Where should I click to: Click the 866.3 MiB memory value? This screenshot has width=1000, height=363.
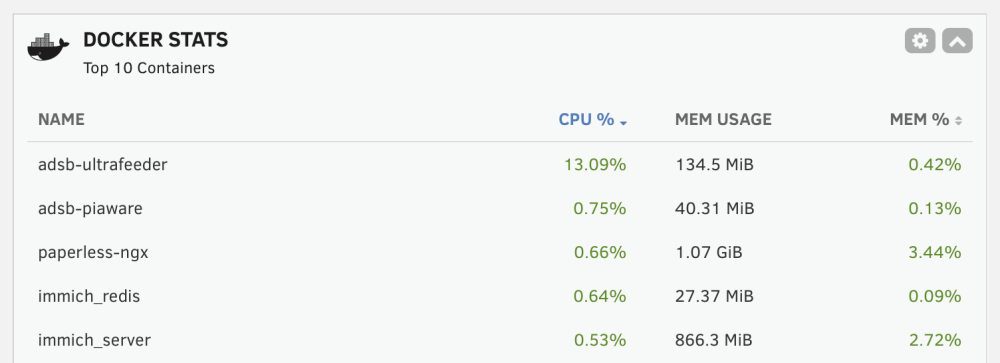tap(714, 340)
